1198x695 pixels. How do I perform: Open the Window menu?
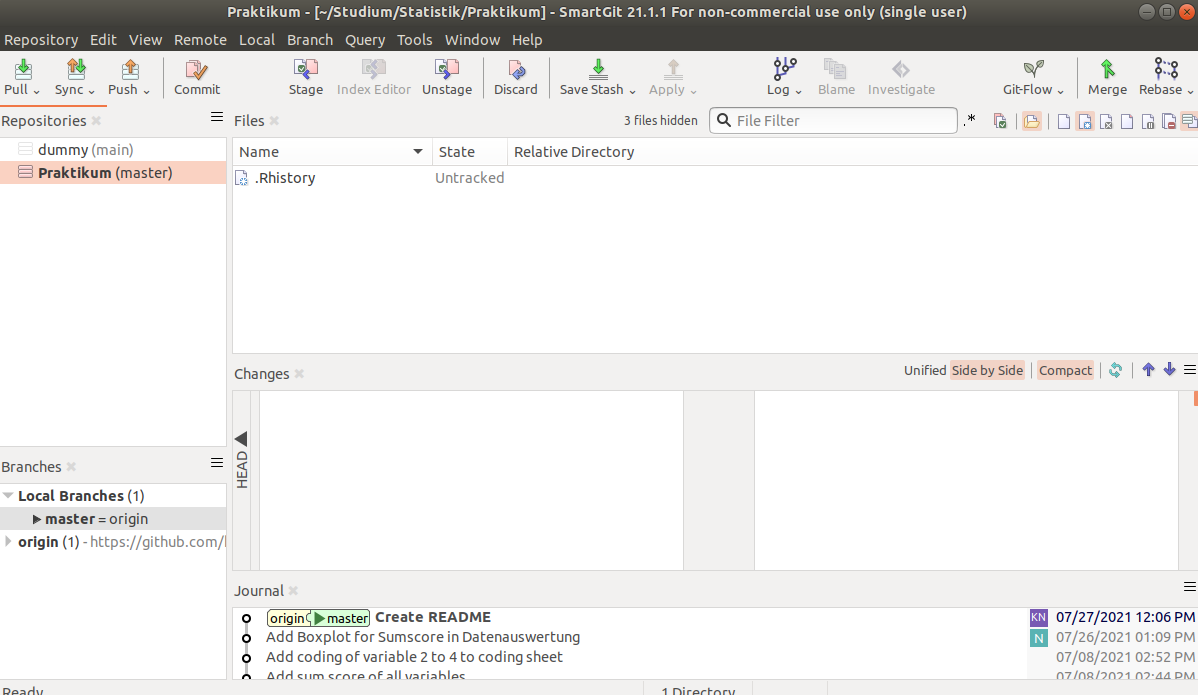pos(472,40)
